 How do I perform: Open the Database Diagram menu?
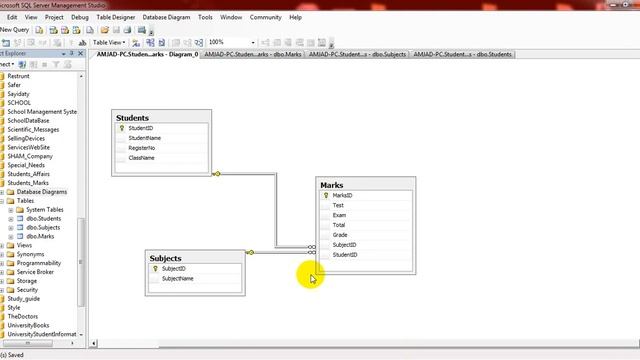pyautogui.click(x=167, y=17)
